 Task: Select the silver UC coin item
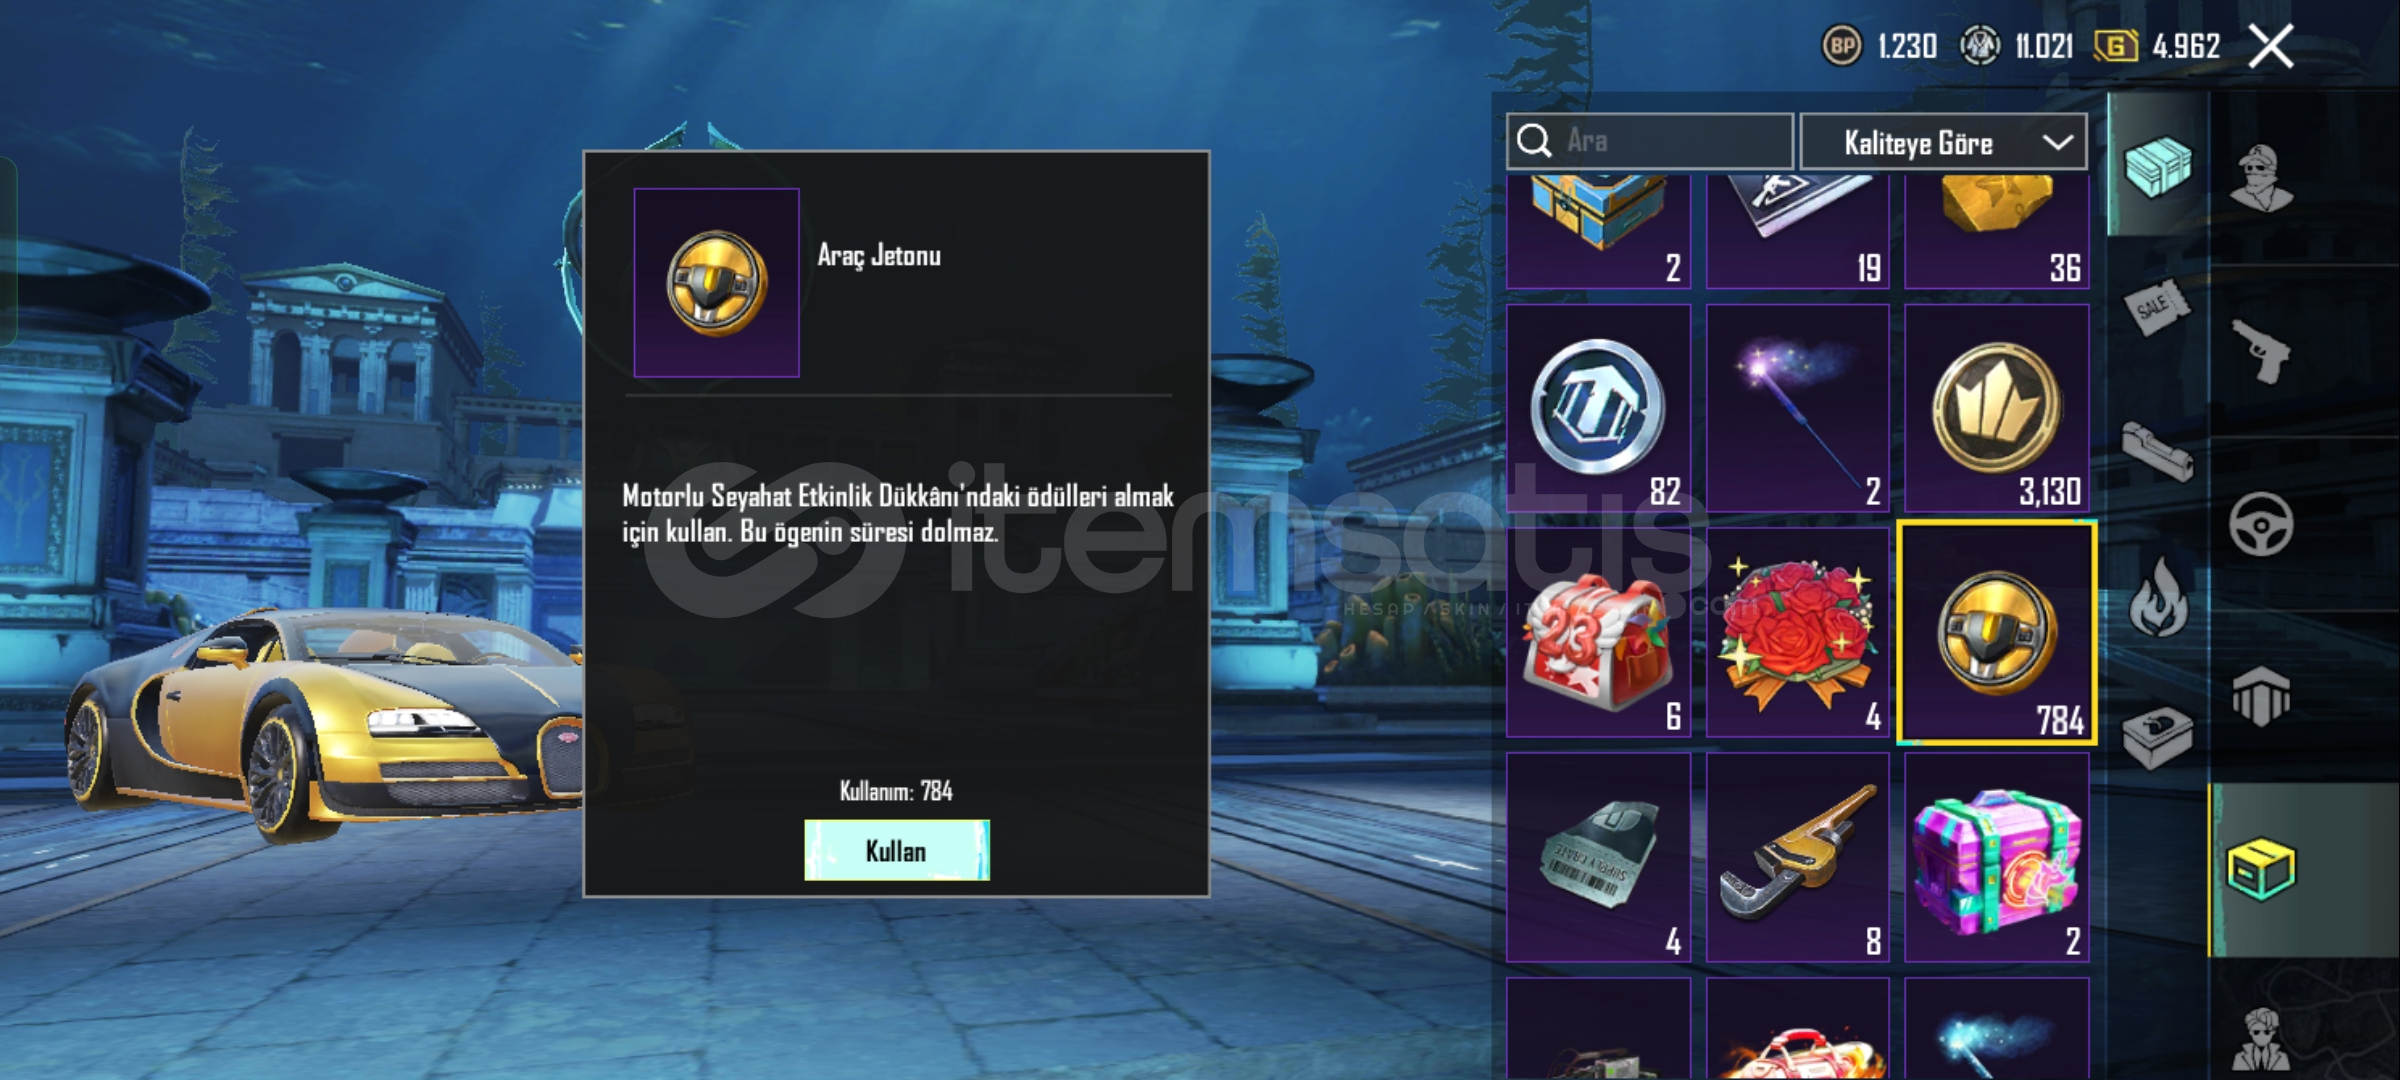1598,409
